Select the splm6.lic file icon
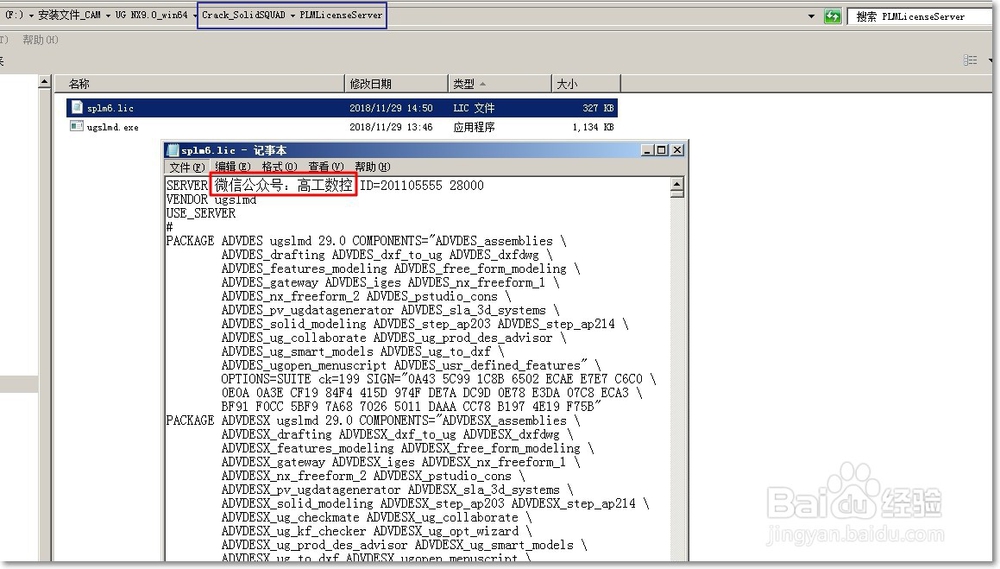Screen dimensions: 1000x569 [x=77, y=107]
